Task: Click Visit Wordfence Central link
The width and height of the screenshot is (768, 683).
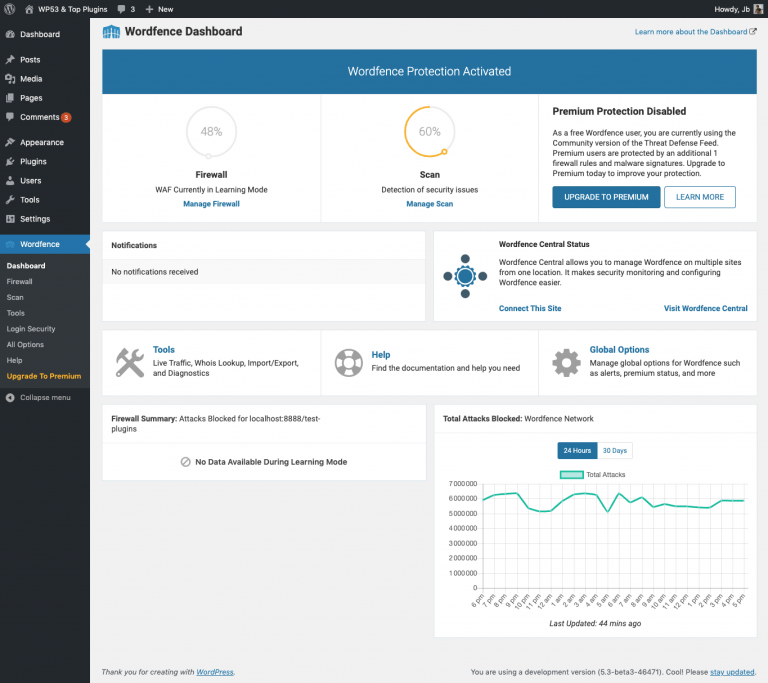Action: point(705,308)
